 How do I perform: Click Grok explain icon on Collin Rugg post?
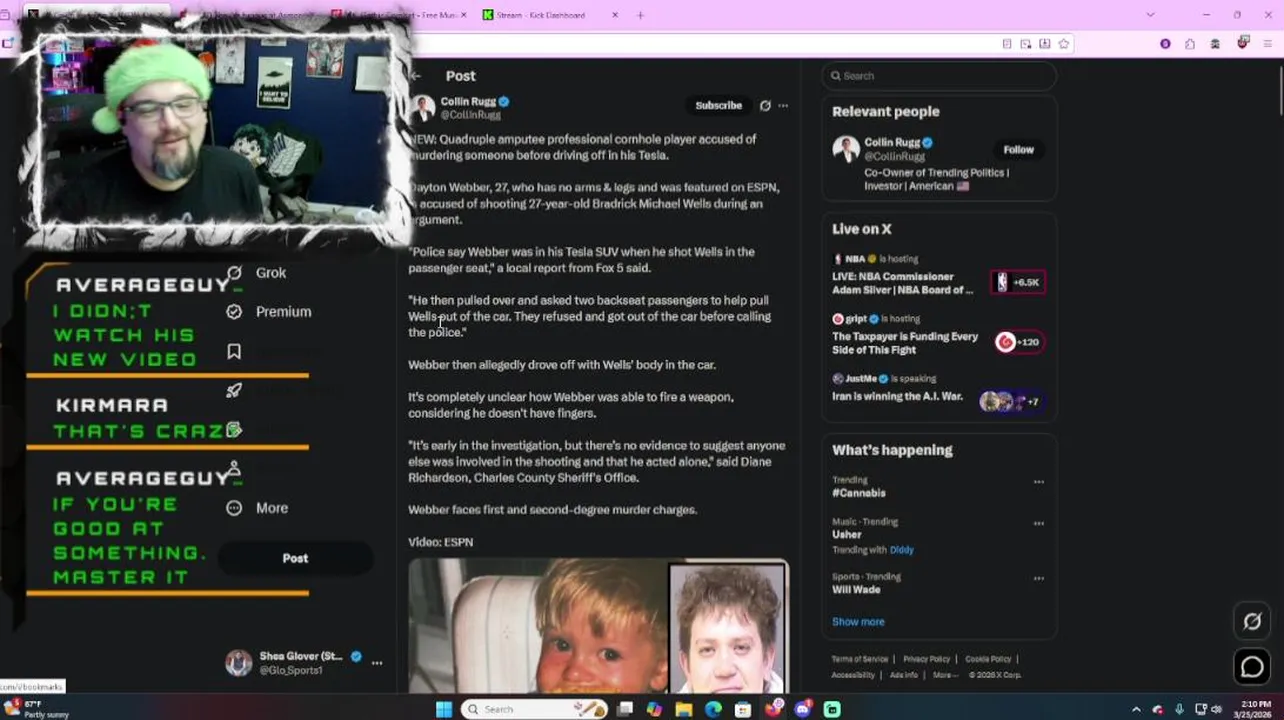(765, 105)
